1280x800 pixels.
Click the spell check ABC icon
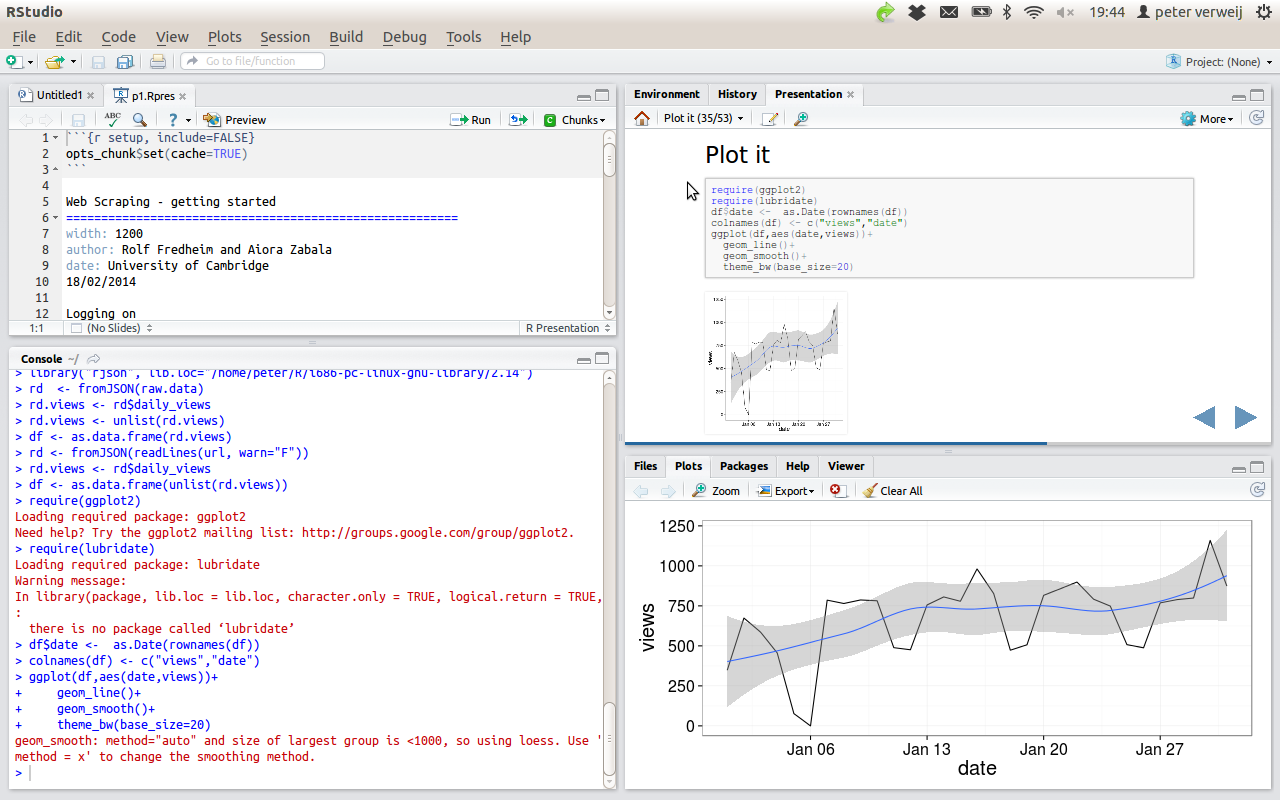point(112,119)
